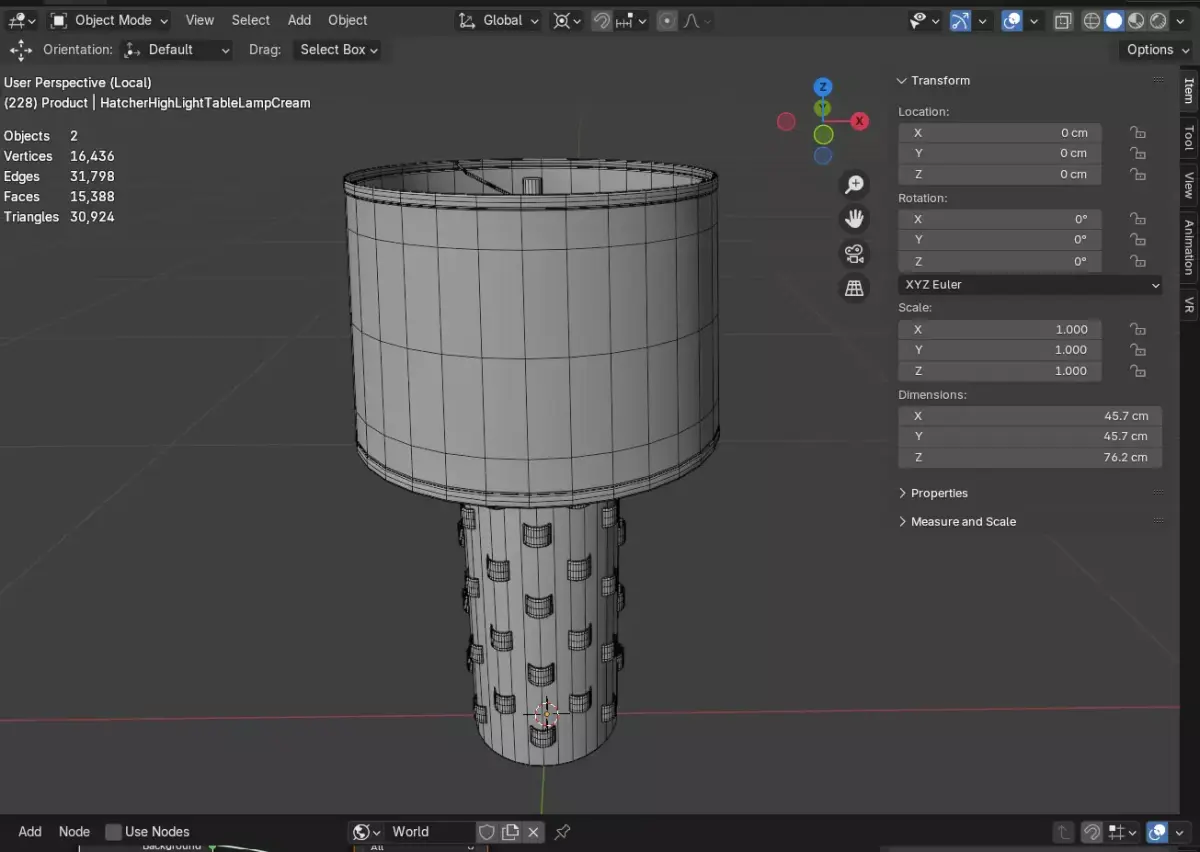Unlink World with the X button

[x=534, y=832]
